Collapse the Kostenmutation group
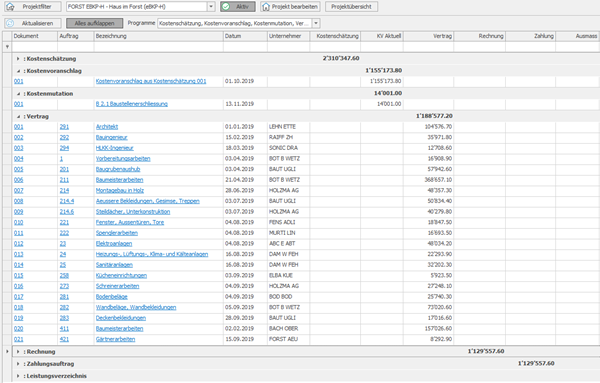600x383 pixels. [18, 94]
